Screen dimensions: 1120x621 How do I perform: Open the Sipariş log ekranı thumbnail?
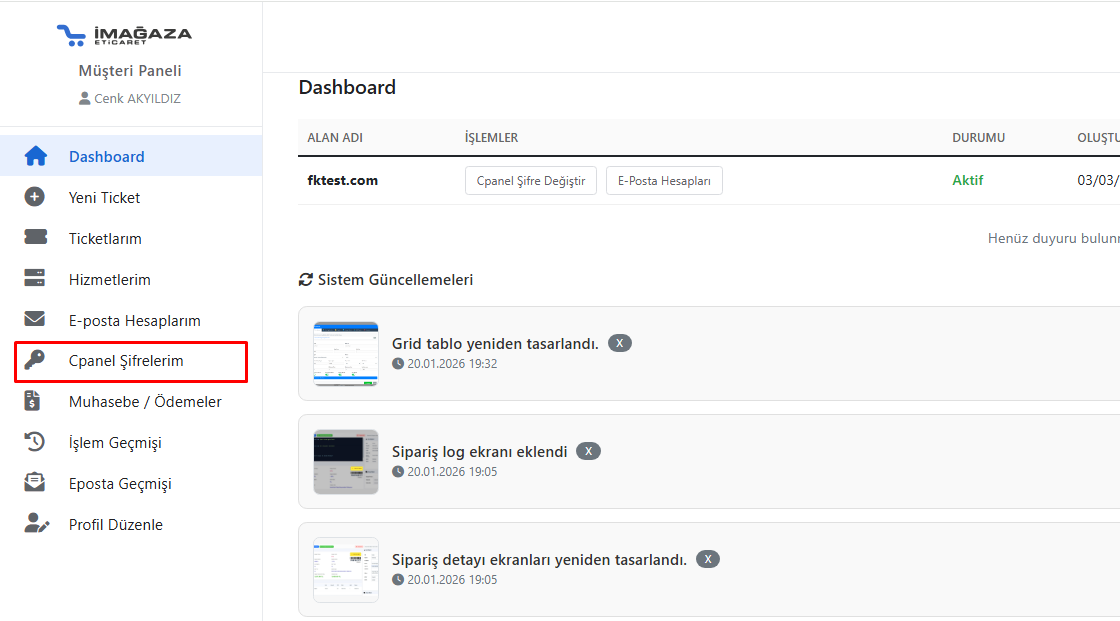coord(346,462)
